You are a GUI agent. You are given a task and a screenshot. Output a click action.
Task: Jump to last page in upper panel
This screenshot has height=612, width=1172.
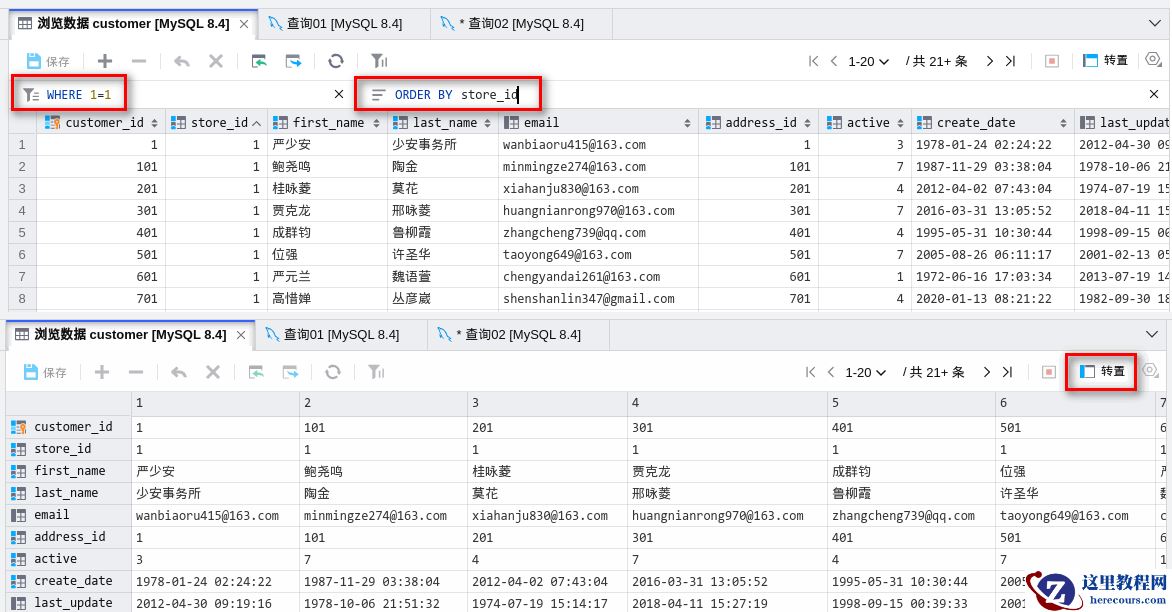tap(1011, 61)
